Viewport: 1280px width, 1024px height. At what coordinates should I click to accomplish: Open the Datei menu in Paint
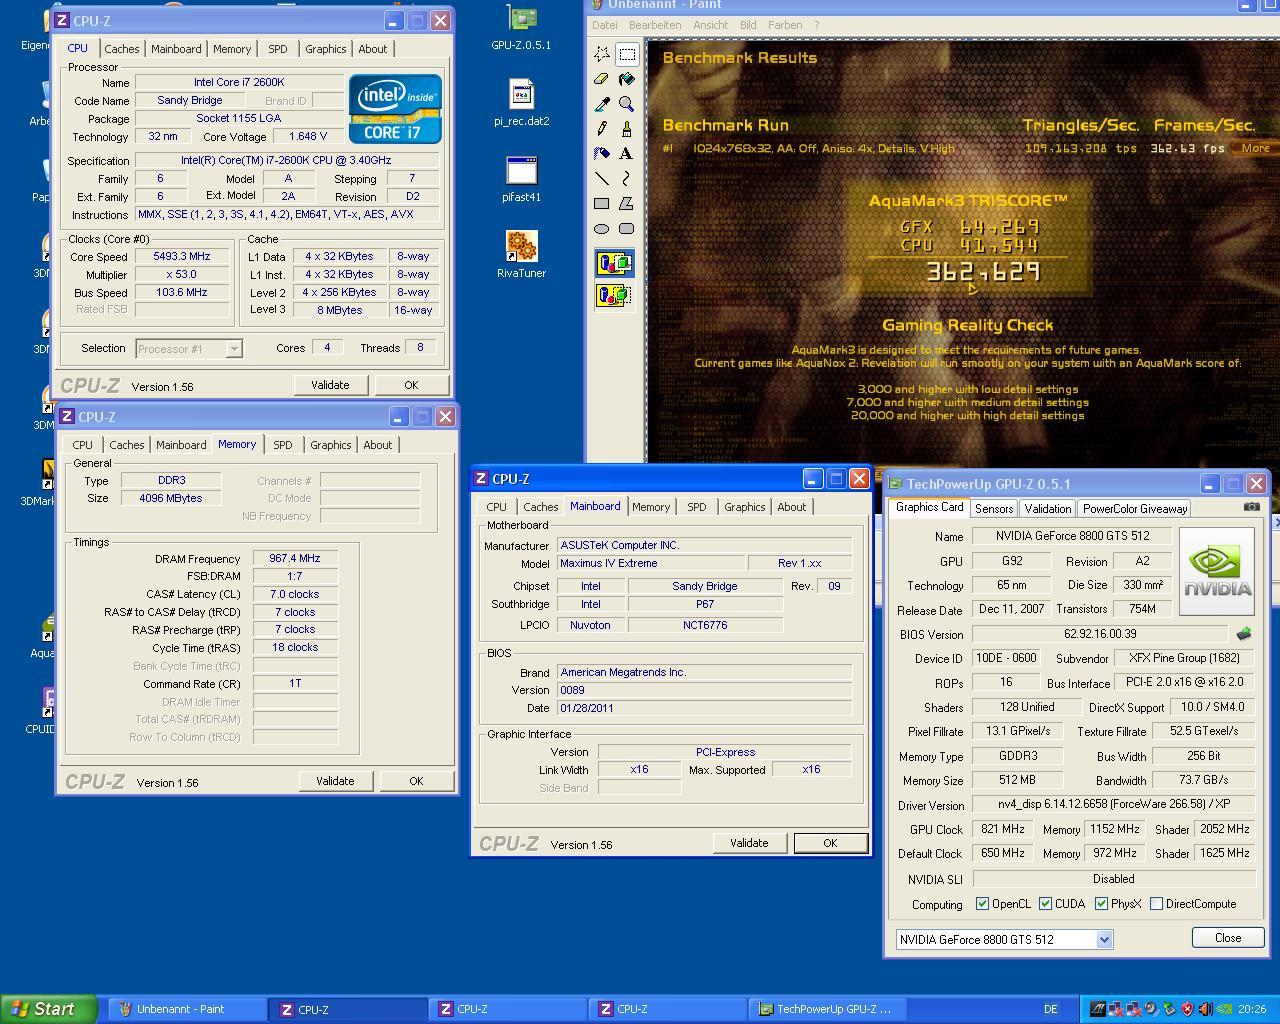tap(605, 25)
